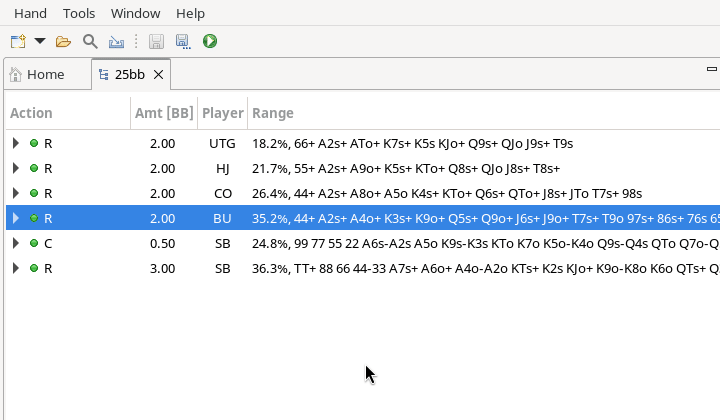Click the magnifying glass search icon
This screenshot has height=420, width=720.
pyautogui.click(x=90, y=41)
